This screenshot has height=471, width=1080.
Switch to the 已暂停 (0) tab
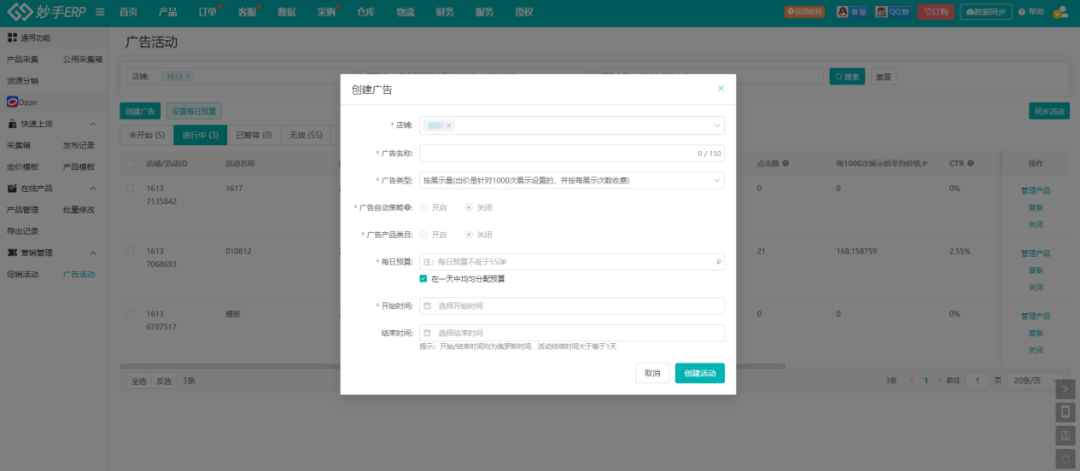tap(253, 135)
